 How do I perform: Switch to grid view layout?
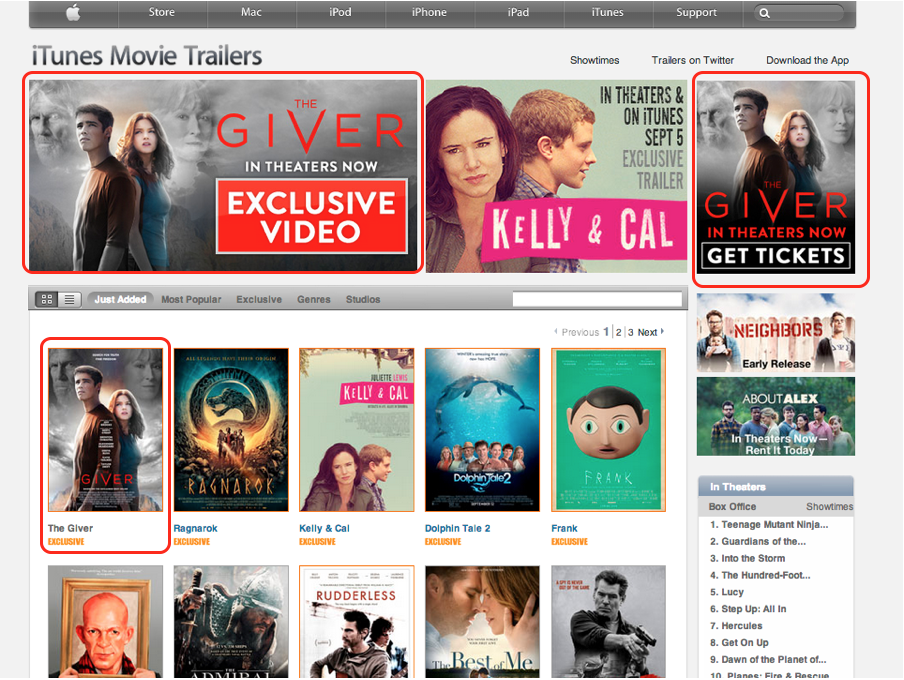click(46, 299)
